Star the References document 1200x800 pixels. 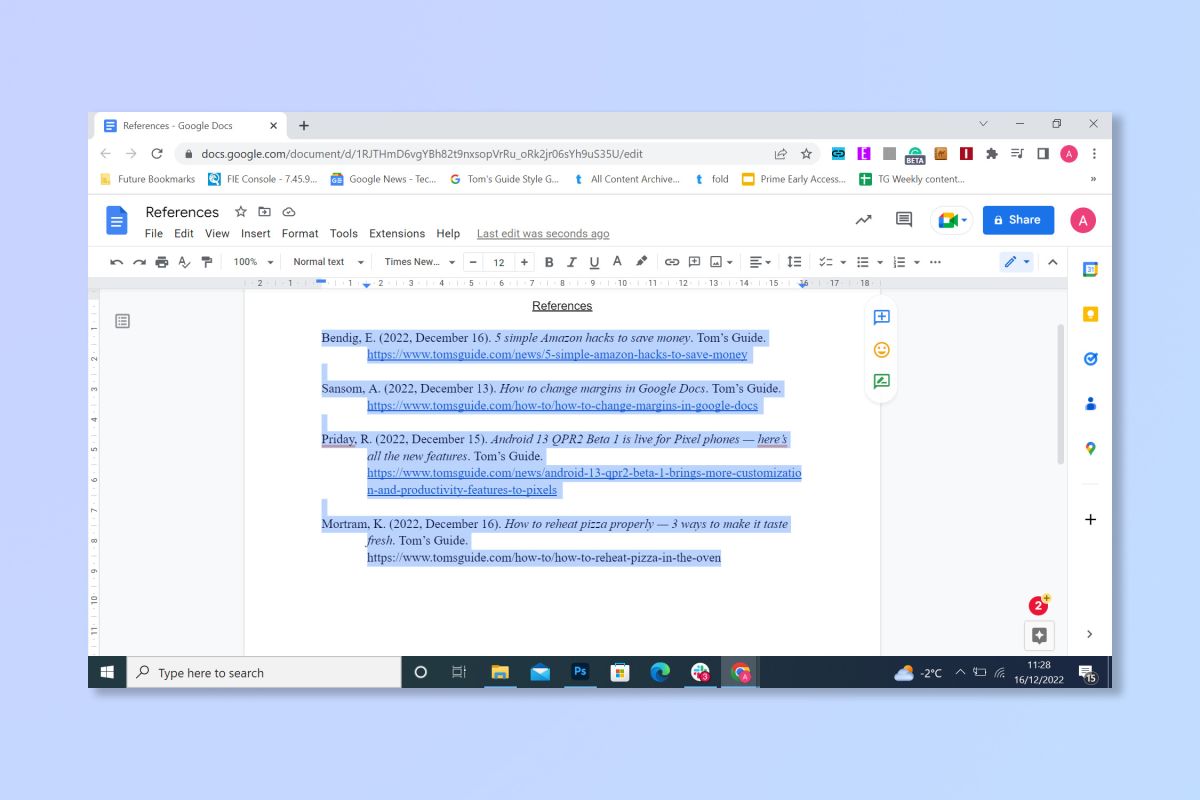point(241,212)
